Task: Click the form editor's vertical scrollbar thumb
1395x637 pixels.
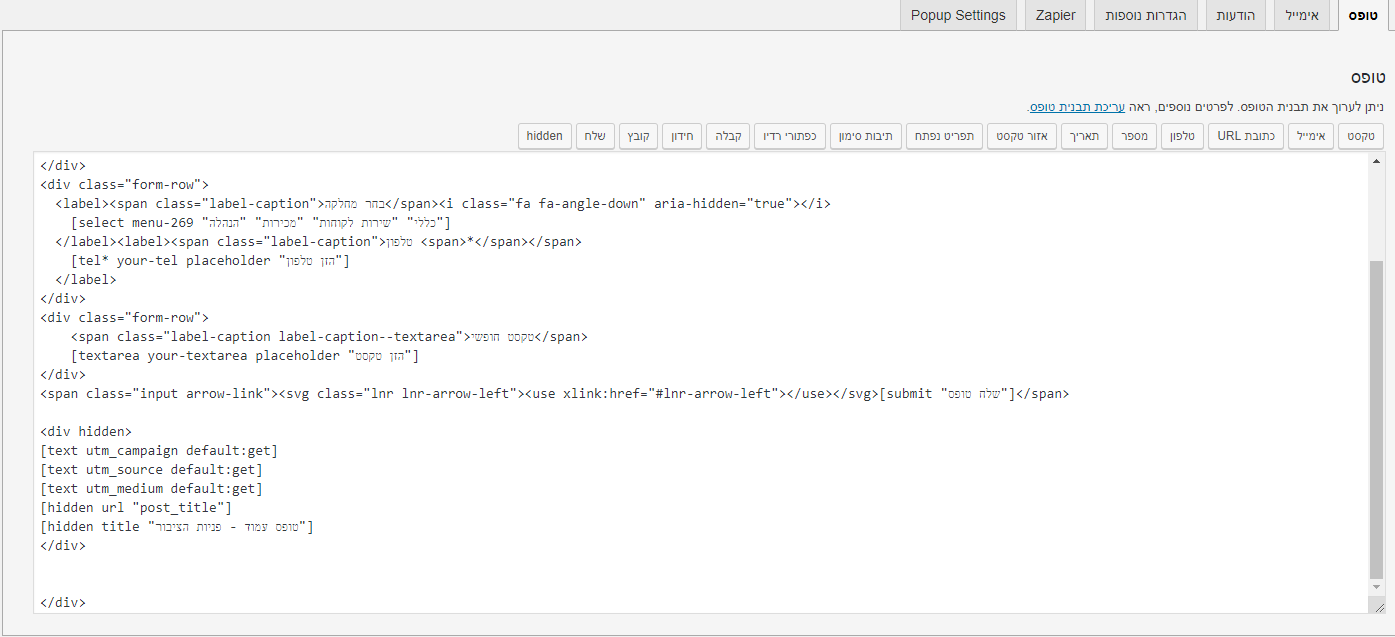Action: pos(1376,418)
